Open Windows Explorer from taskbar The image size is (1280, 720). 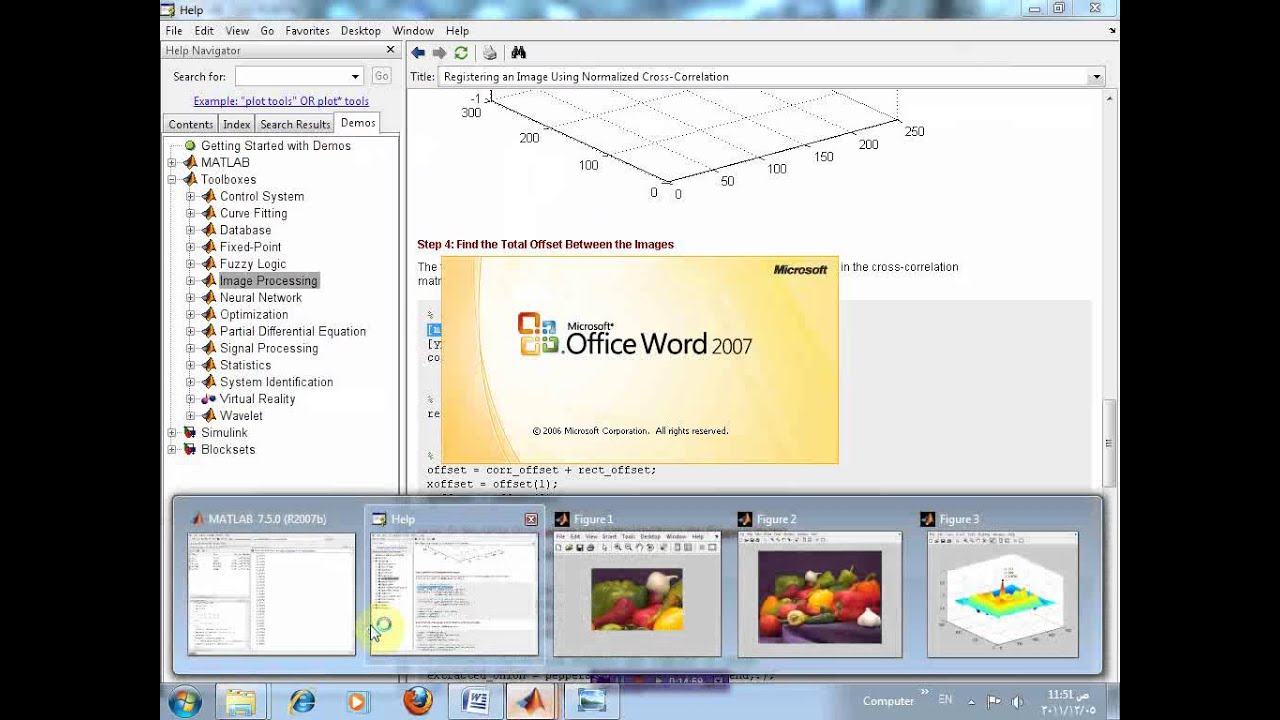(x=240, y=702)
